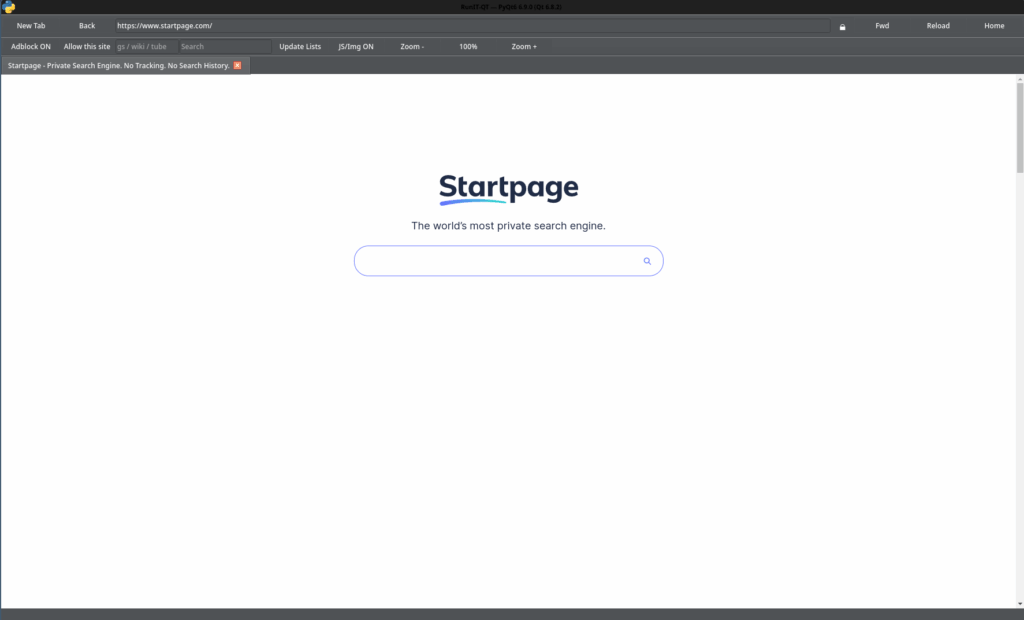The image size is (1024, 620).
Task: Click the Python app icon in the title bar
Action: 9,6
